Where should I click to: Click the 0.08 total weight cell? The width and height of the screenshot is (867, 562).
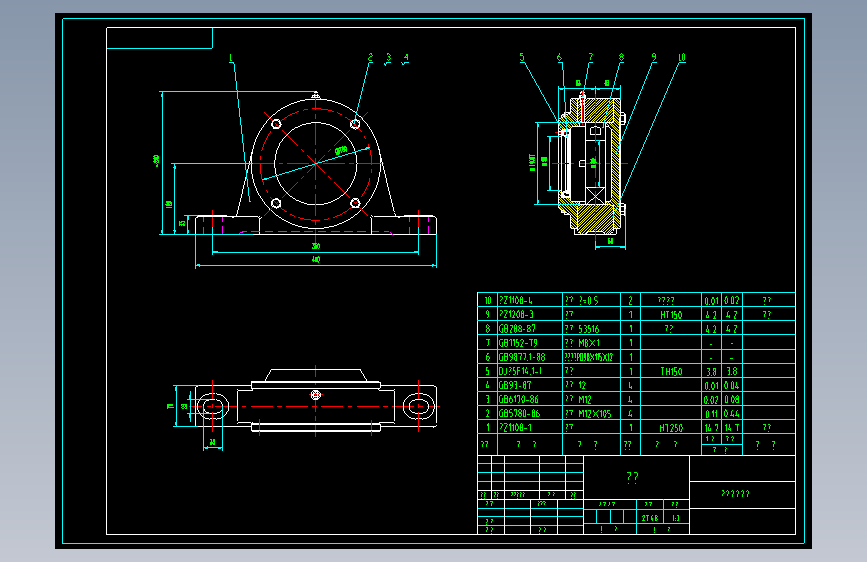tap(732, 399)
